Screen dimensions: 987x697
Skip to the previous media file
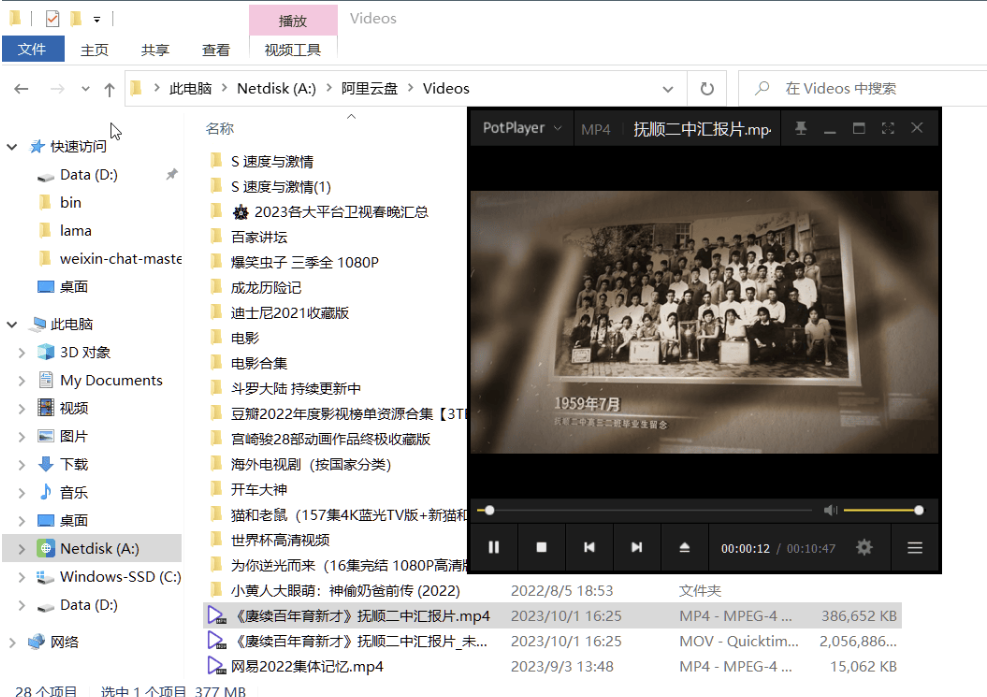coord(589,547)
